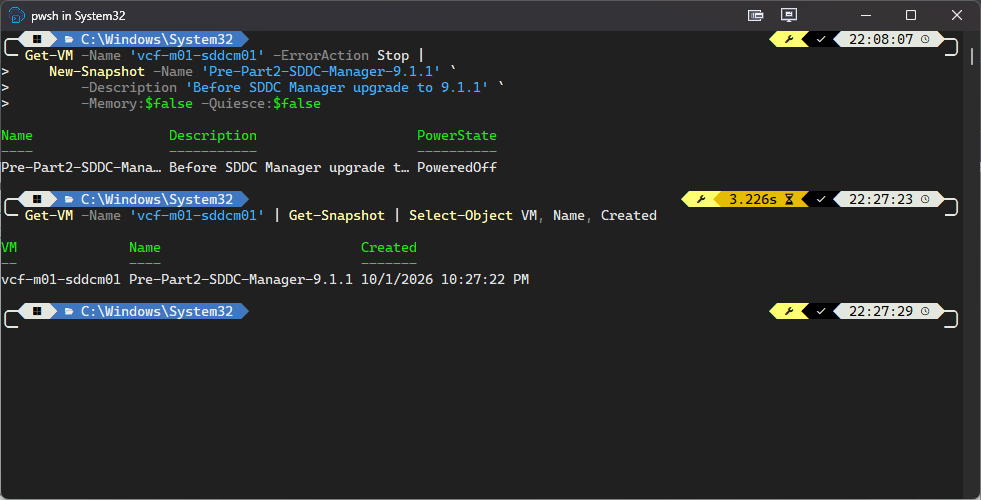
Task: Click the Windows logo in the 22:27:29 prompt
Action: [38, 311]
